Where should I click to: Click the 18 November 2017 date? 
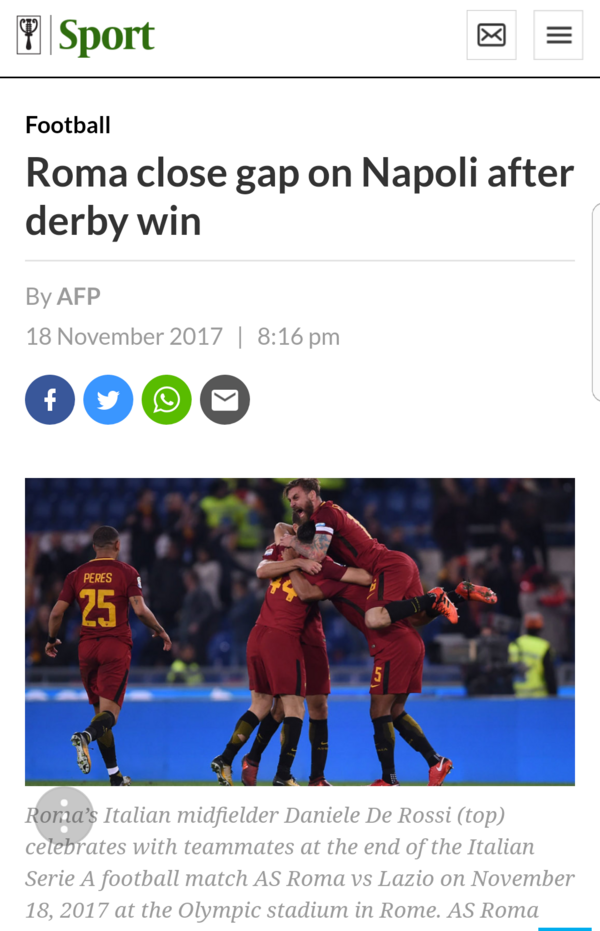pos(124,337)
